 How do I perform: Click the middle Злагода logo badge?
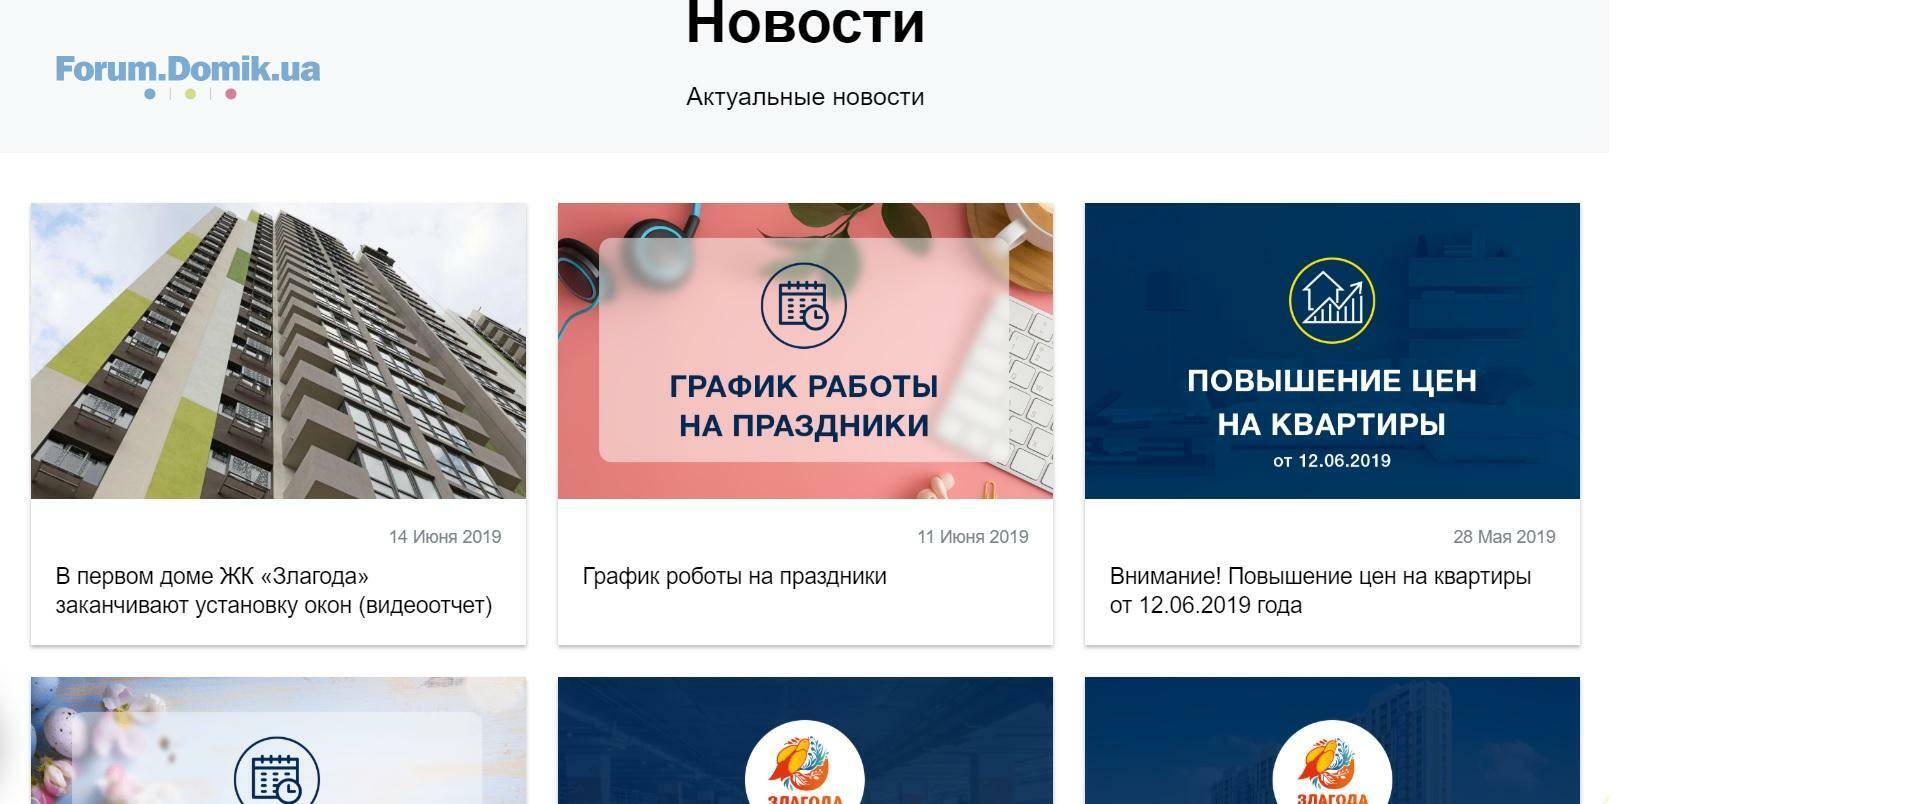click(805, 762)
